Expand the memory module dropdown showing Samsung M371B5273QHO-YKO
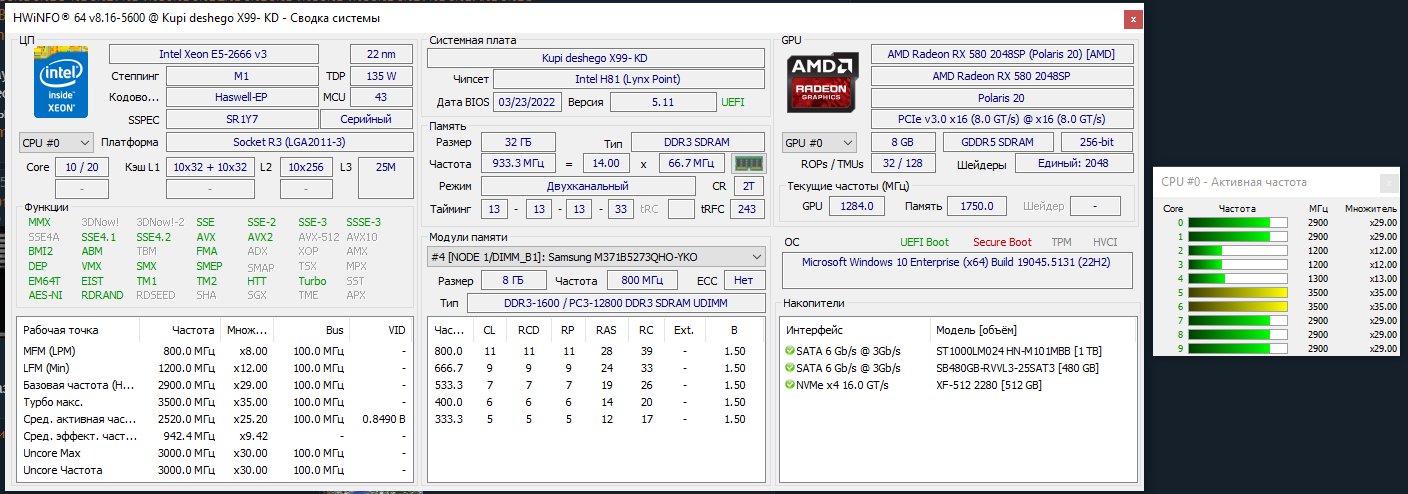Screen dimensions: 1408x494 (596, 257)
